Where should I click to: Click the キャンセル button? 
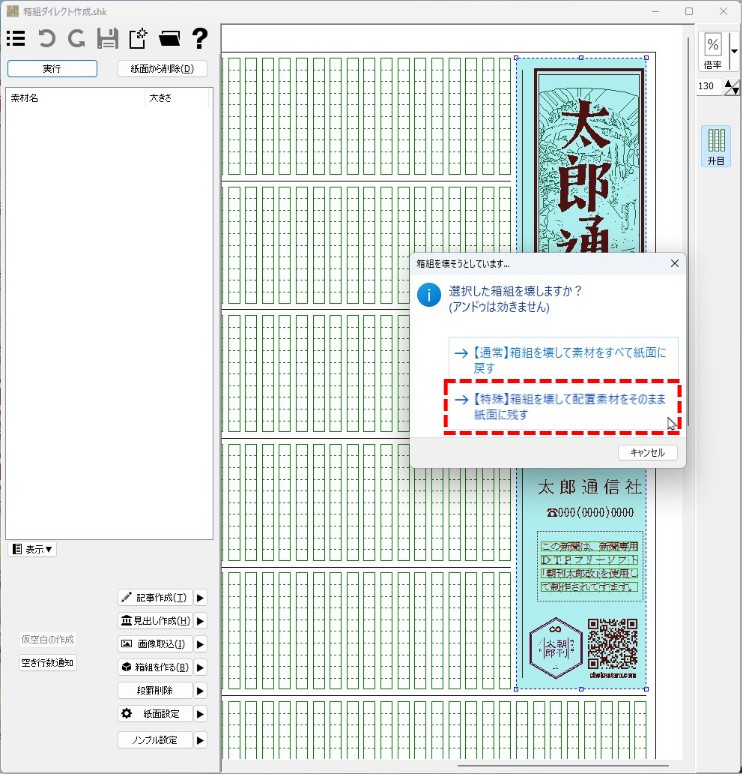[x=648, y=453]
